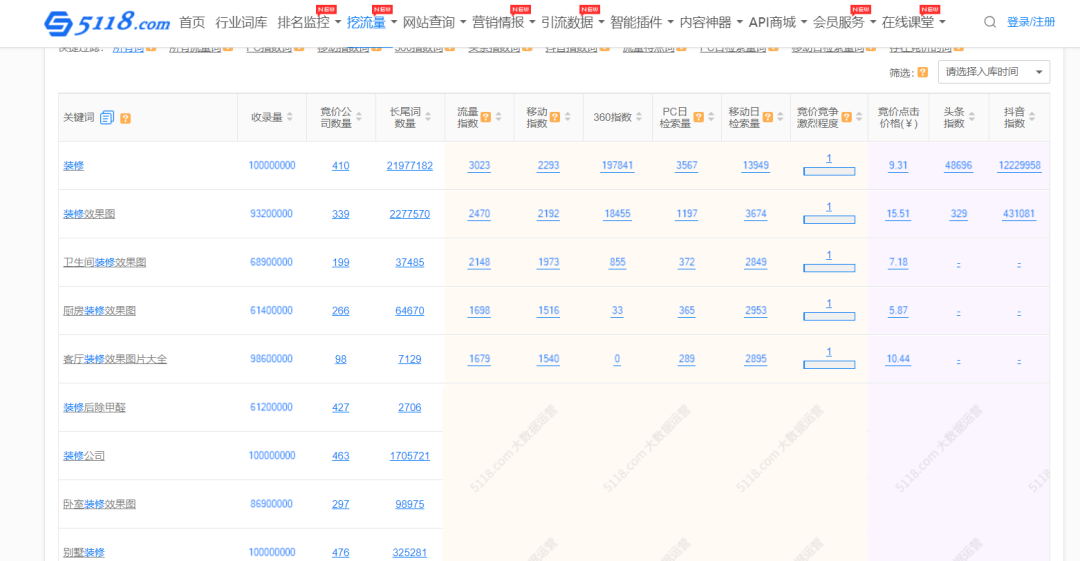Sort by 收录量 column arrows
Image resolution: width=1080 pixels, height=561 pixels.
[x=290, y=117]
